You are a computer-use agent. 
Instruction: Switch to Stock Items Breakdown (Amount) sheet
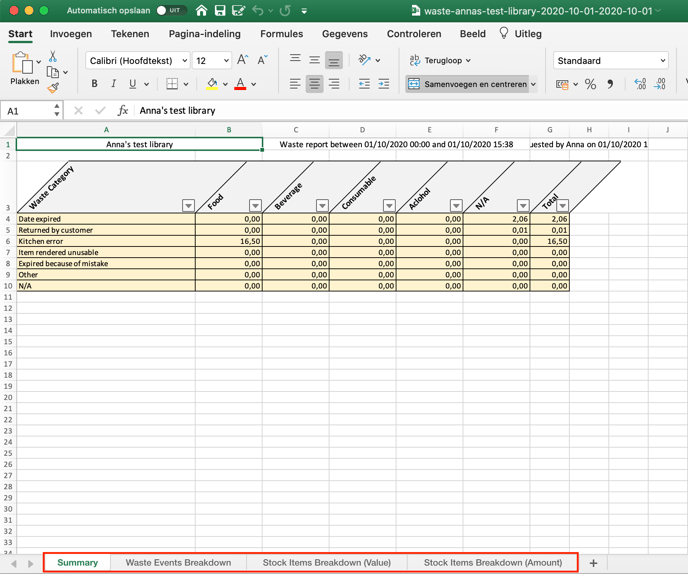click(493, 563)
